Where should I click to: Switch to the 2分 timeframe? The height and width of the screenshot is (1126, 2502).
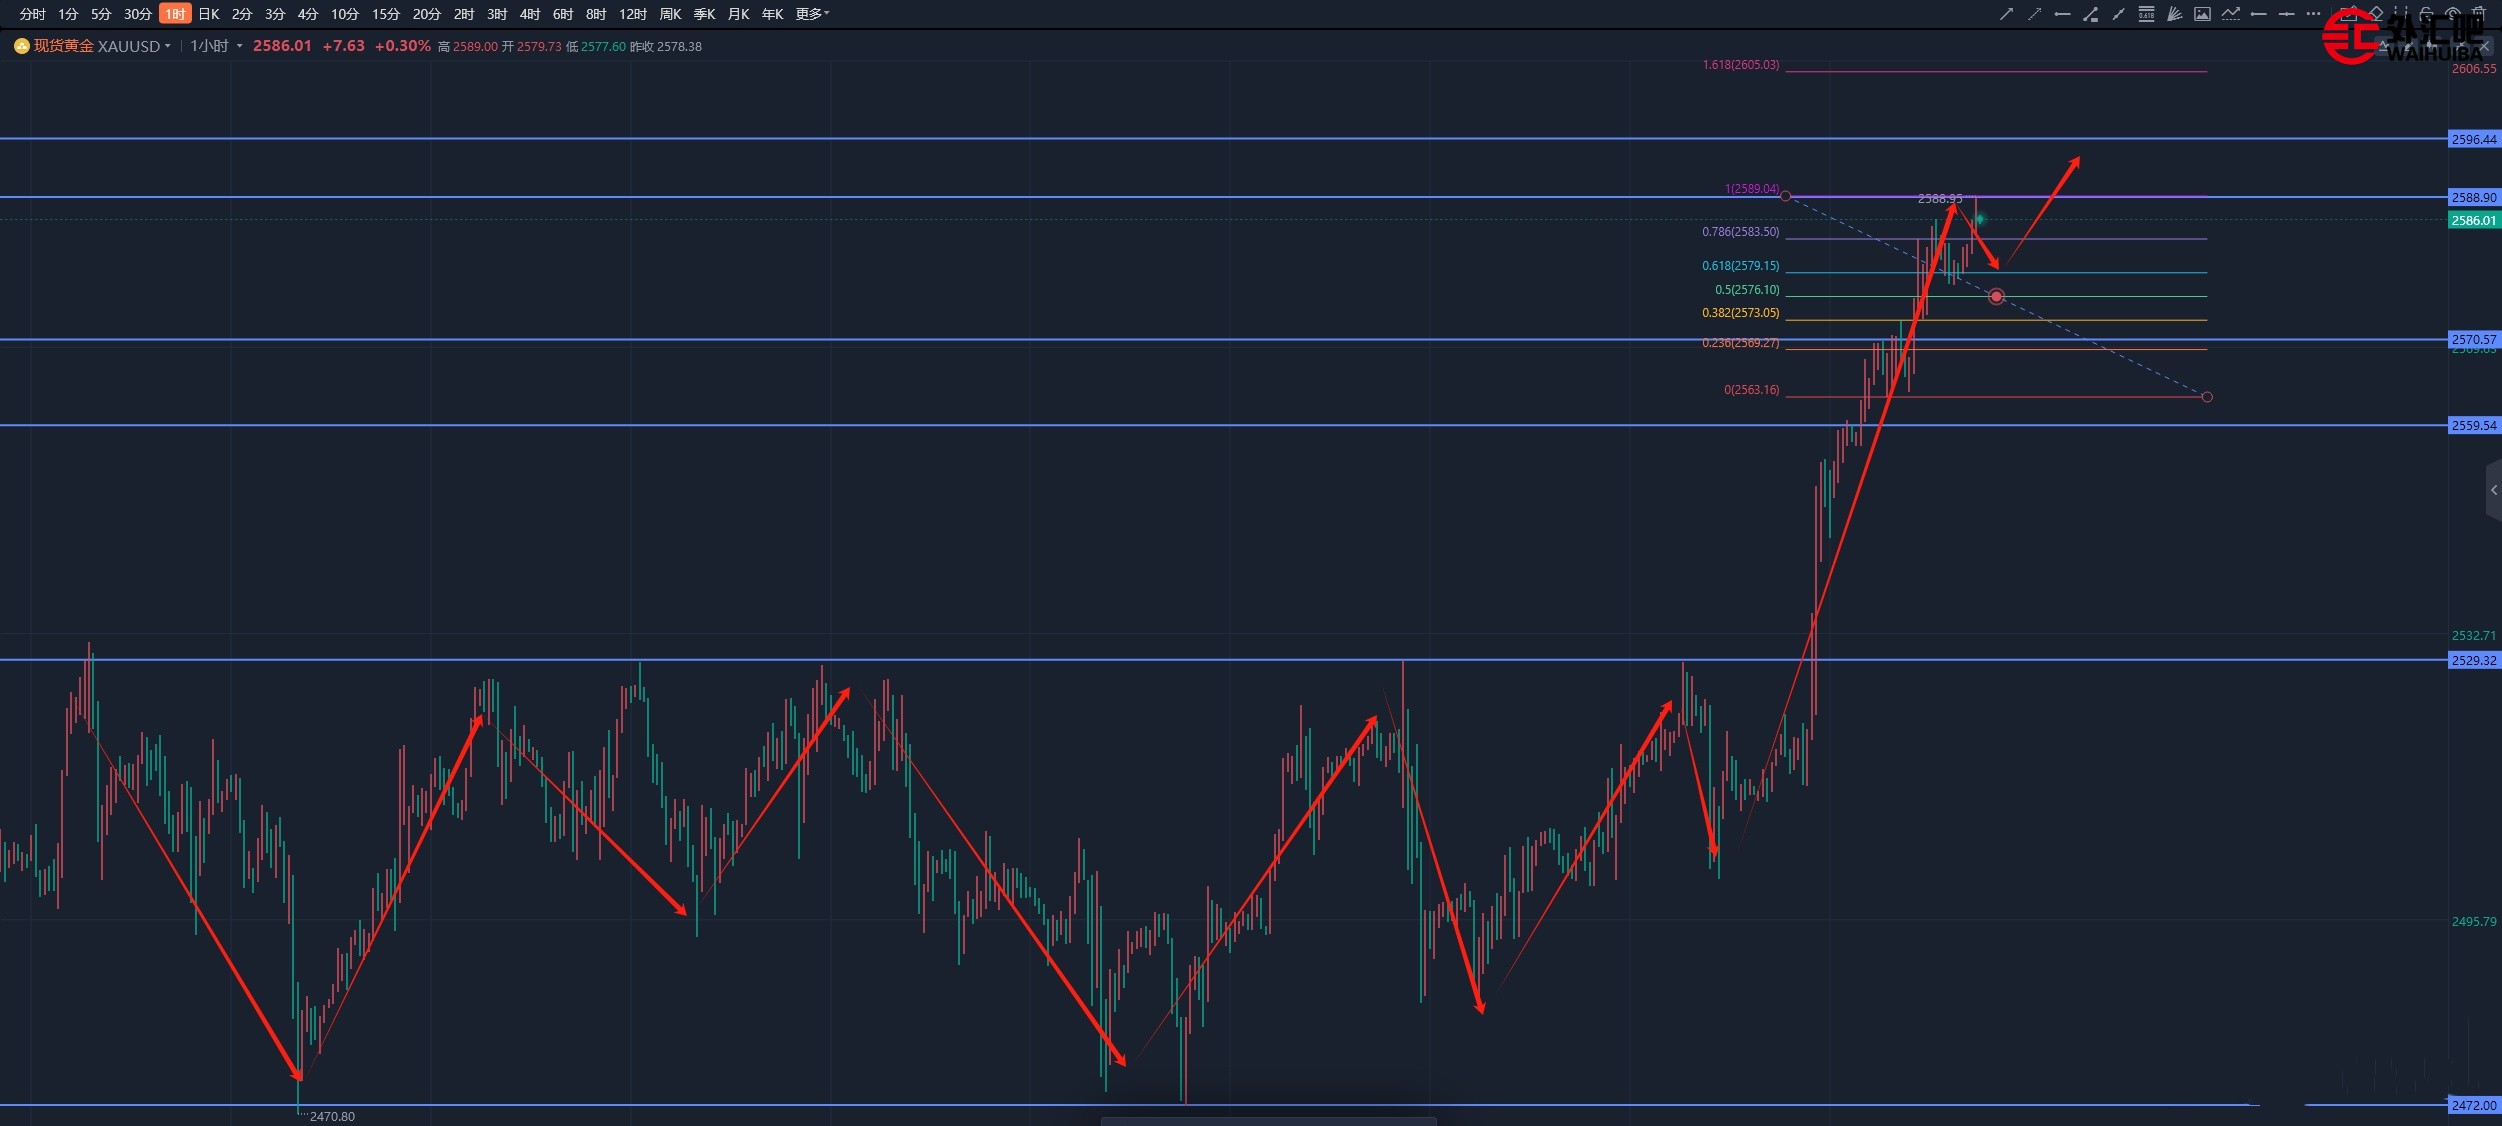pyautogui.click(x=242, y=14)
